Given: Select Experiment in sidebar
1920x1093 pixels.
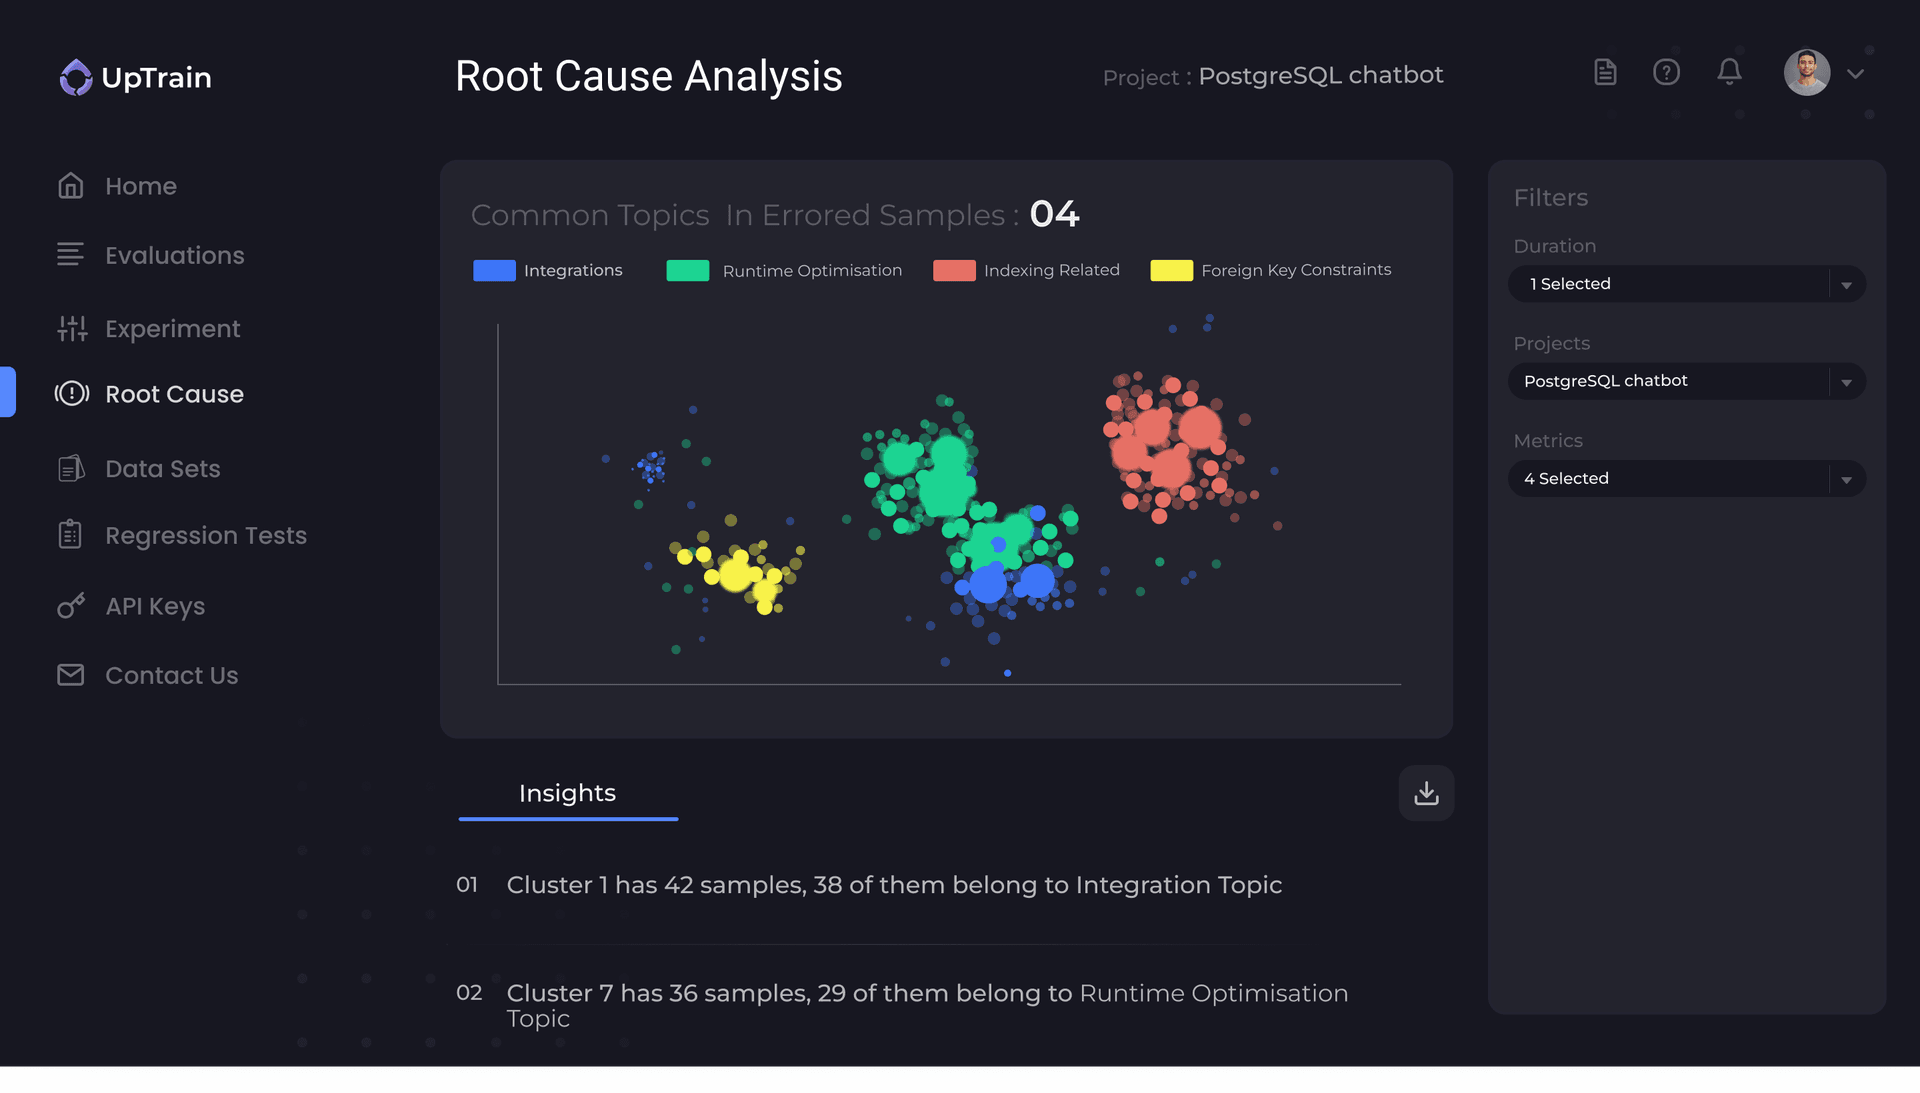Looking at the screenshot, I should [x=171, y=327].
